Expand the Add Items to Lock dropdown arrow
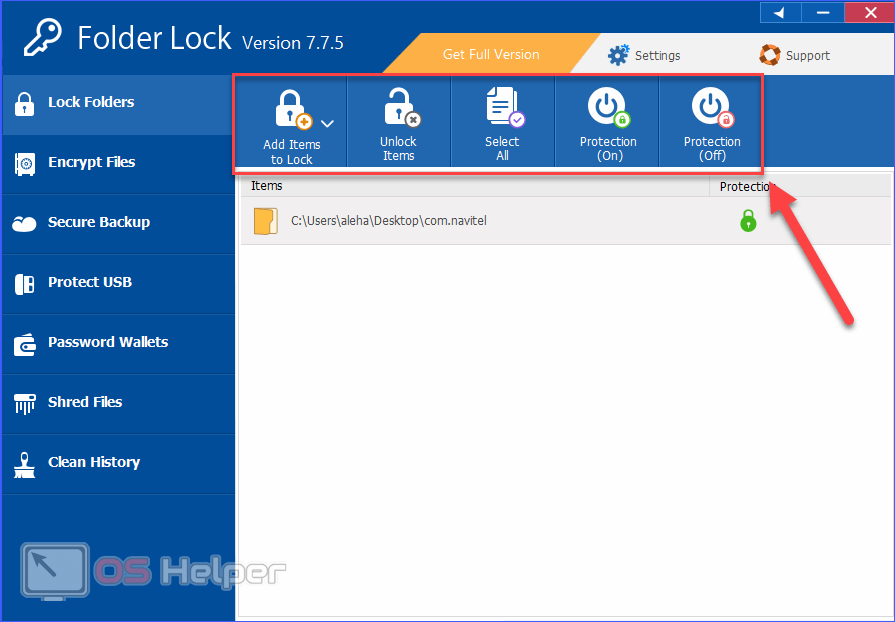The height and width of the screenshot is (622, 895). point(328,123)
